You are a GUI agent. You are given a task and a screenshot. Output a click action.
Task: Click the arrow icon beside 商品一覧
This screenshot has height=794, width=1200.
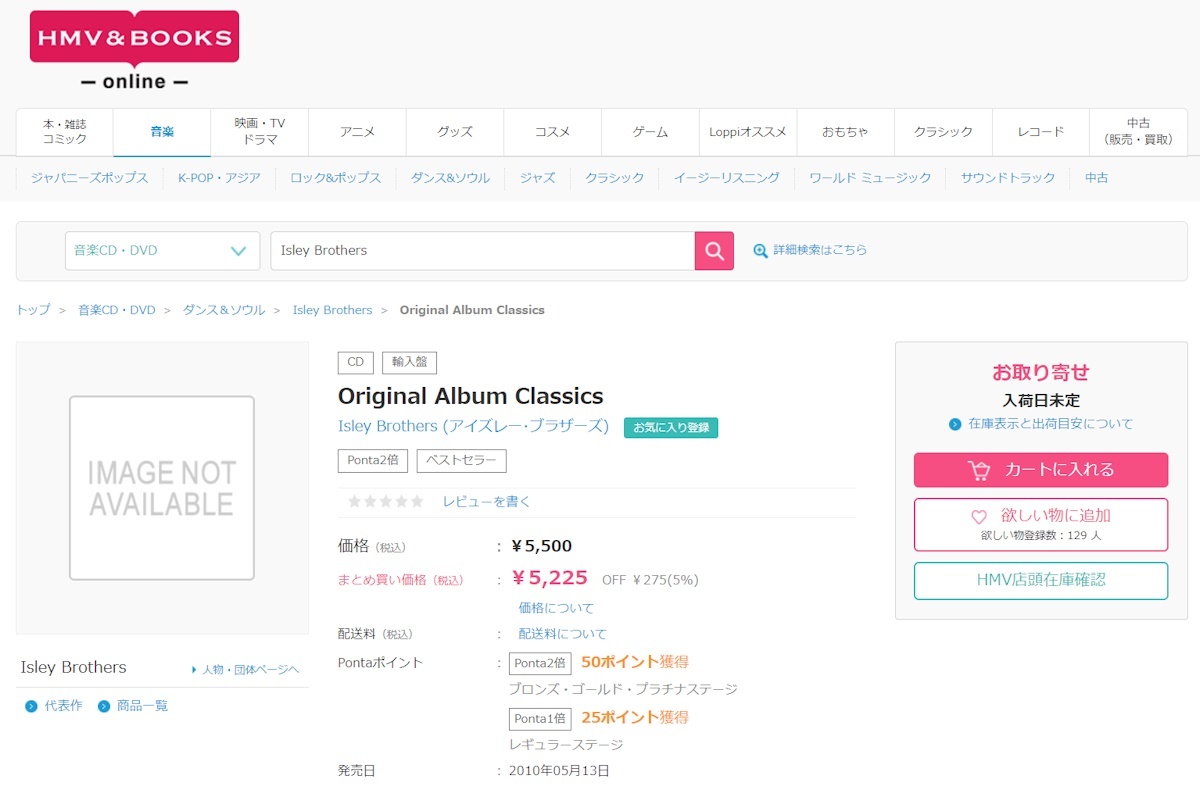tap(104, 707)
